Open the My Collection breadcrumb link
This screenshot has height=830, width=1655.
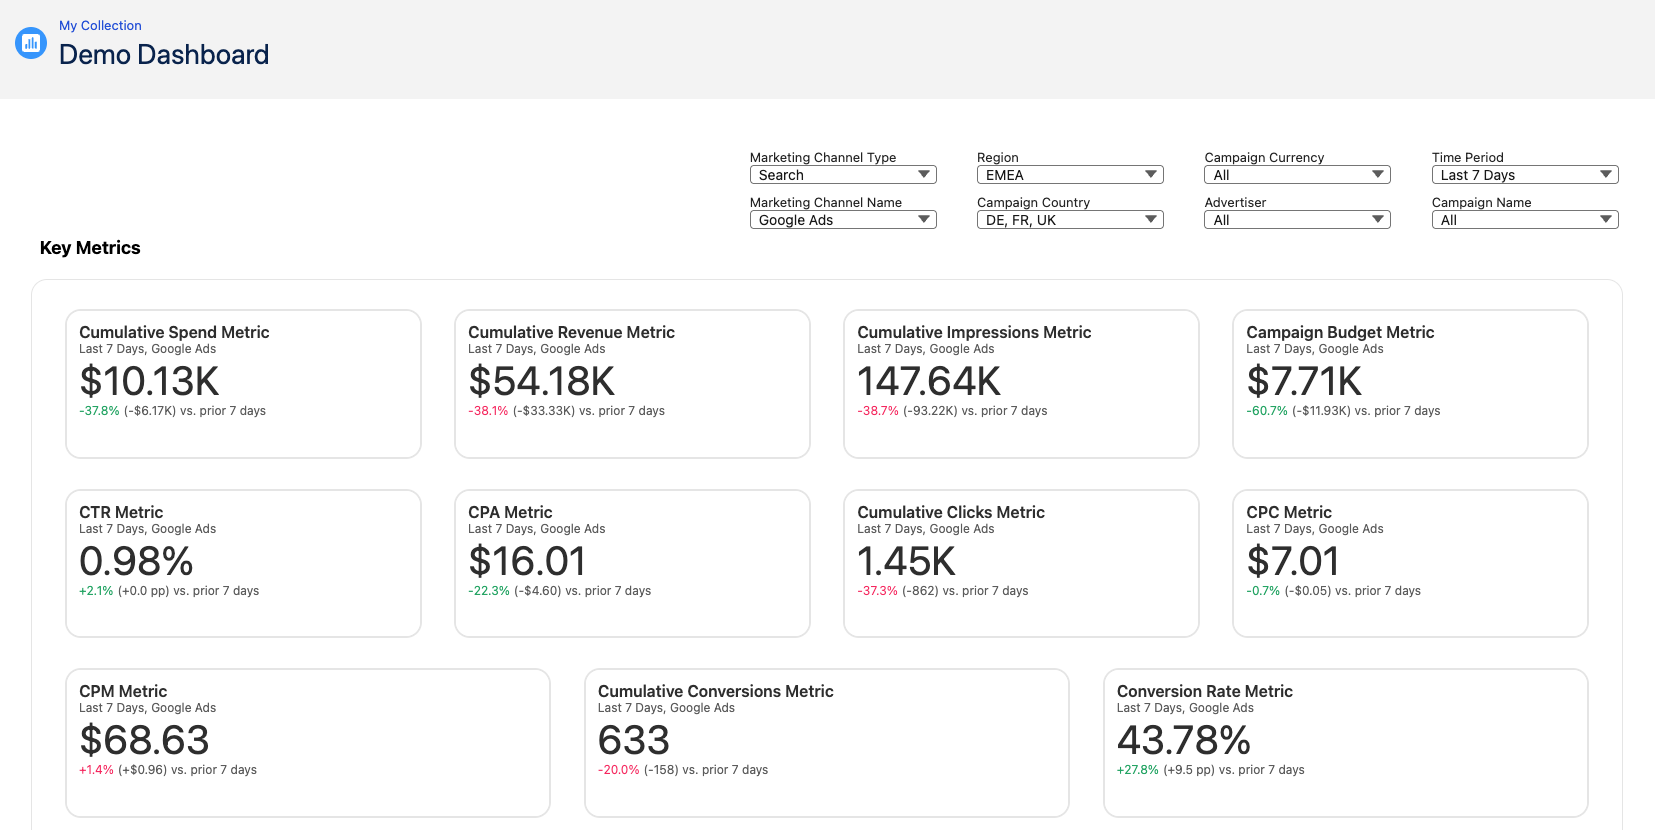(x=100, y=26)
